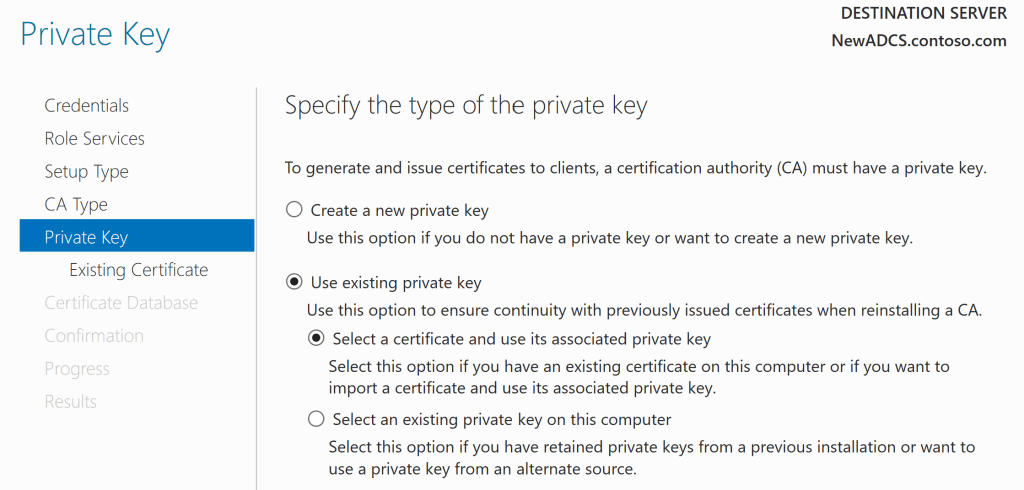Select the highlighted Private Key step
This screenshot has height=490, width=1024.
pyautogui.click(x=86, y=237)
